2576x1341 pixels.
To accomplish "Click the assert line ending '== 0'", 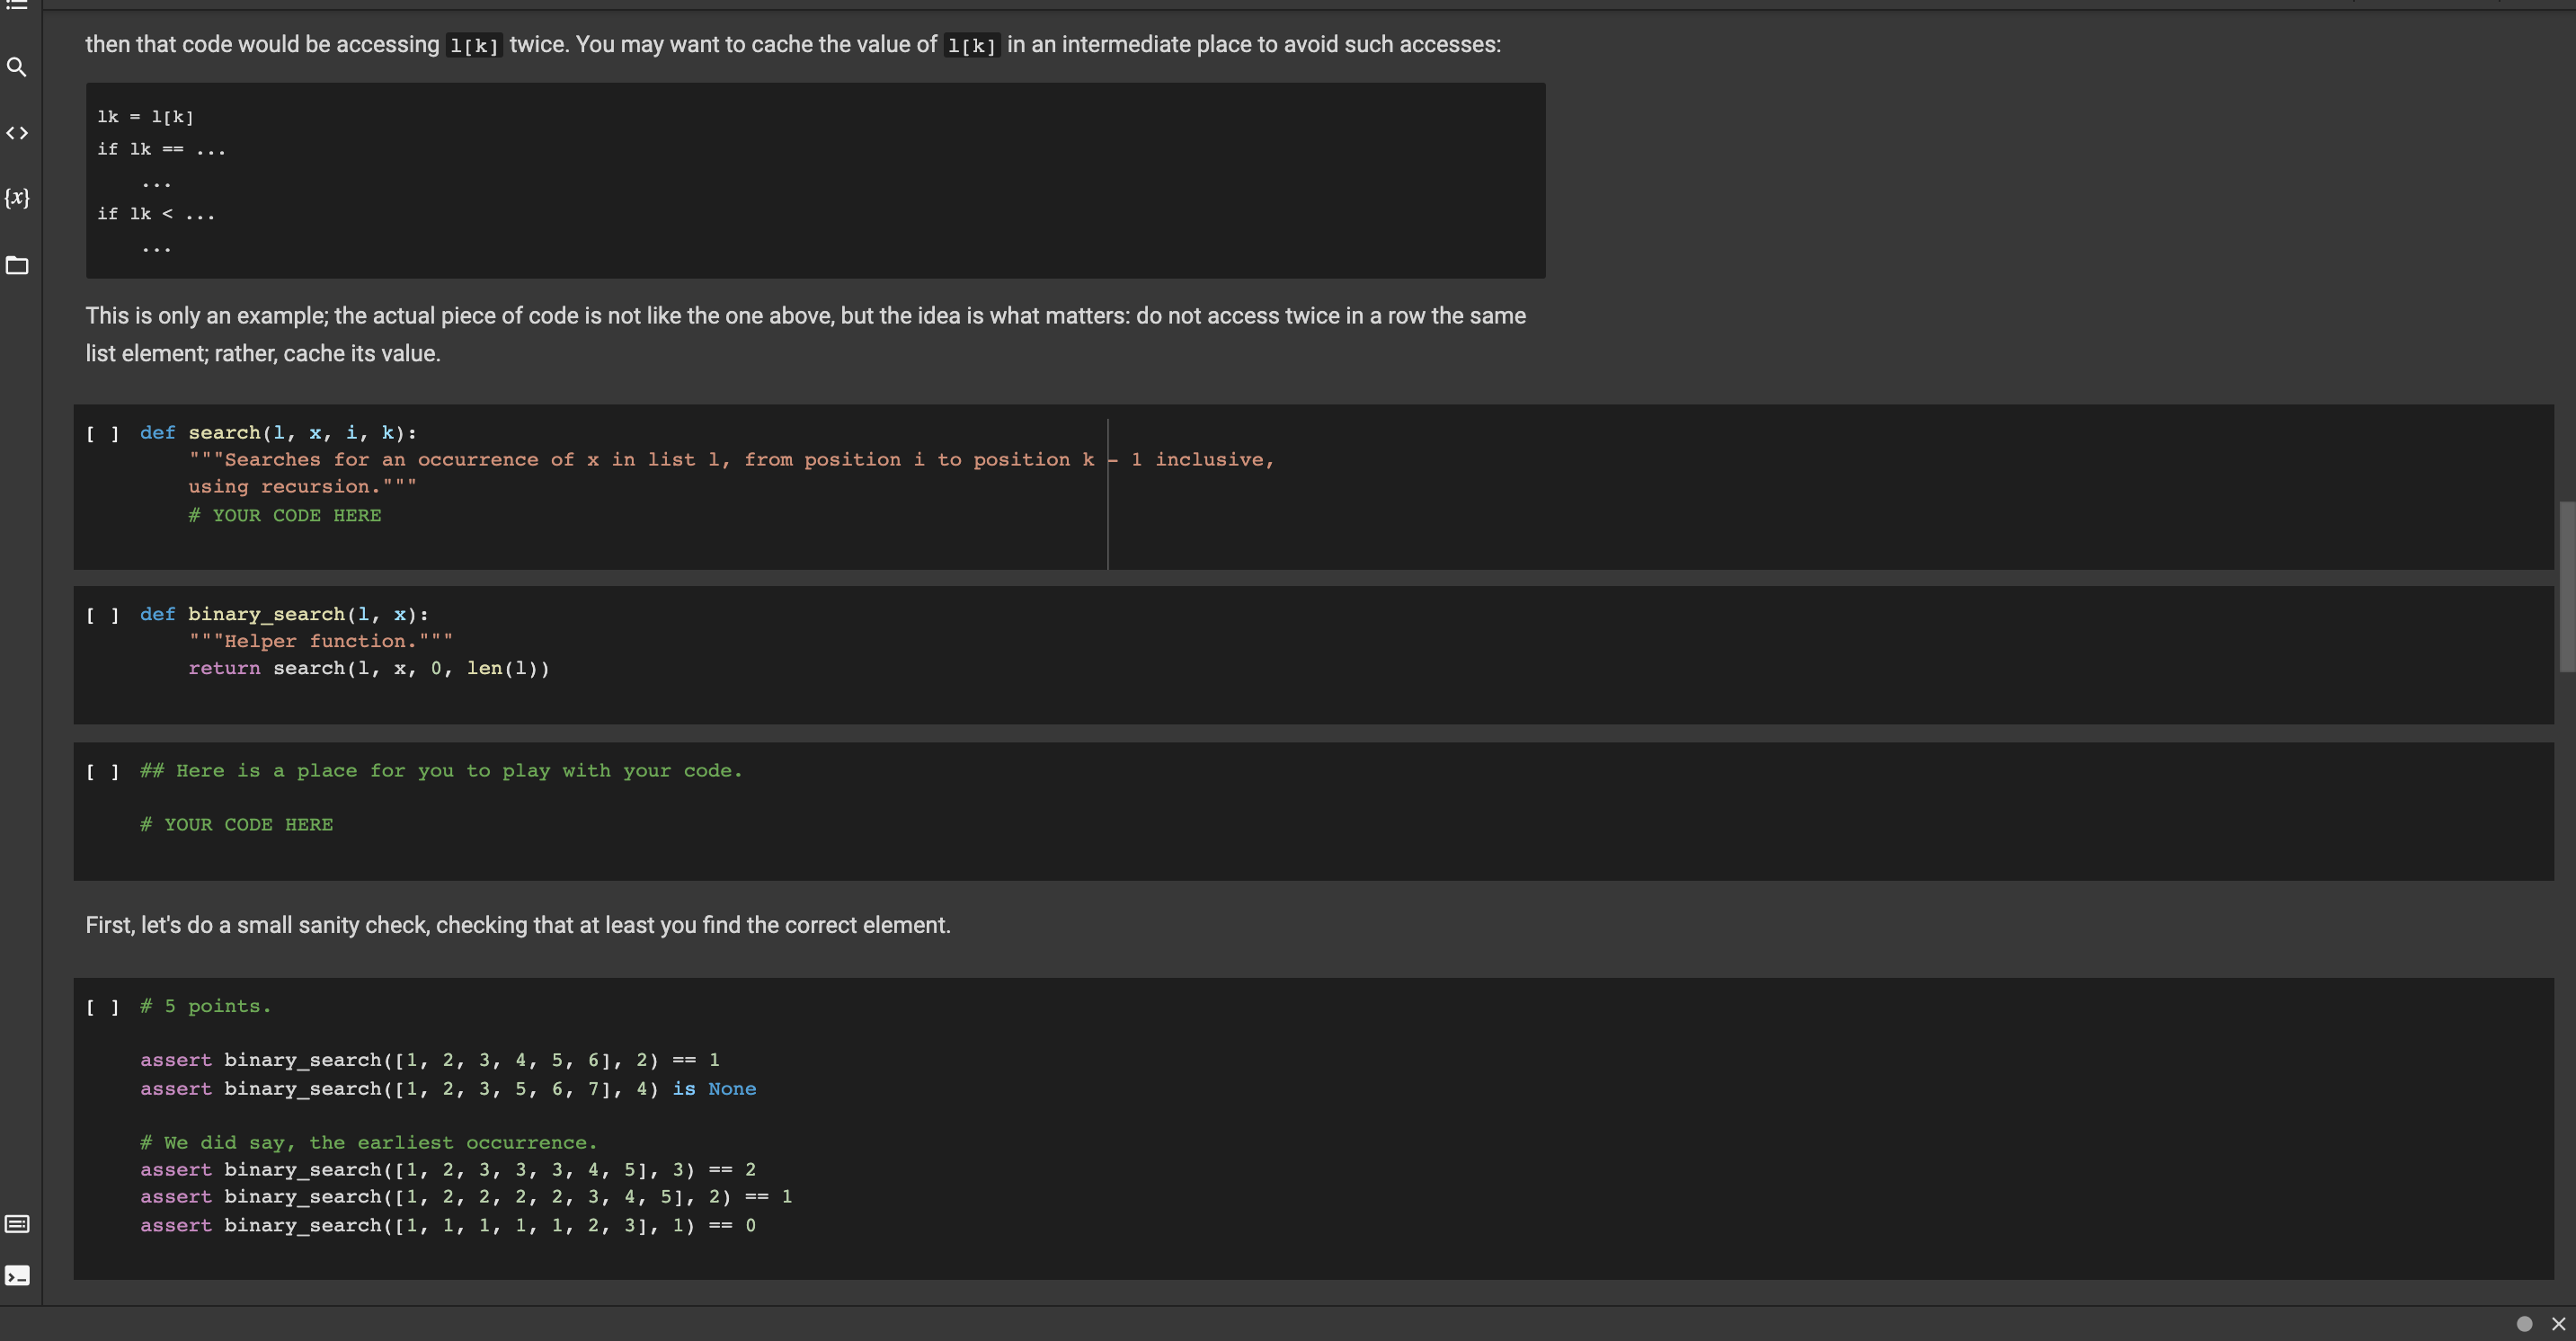I will pyautogui.click(x=448, y=1225).
